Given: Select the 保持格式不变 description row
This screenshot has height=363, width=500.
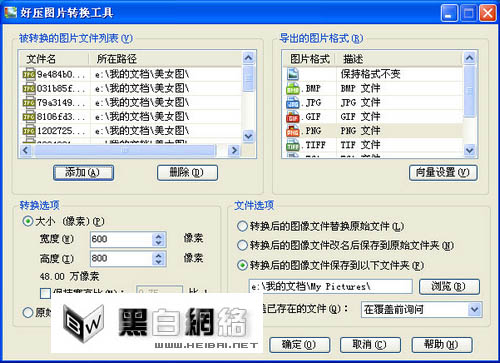Looking at the screenshot, I should pyautogui.click(x=370, y=74).
